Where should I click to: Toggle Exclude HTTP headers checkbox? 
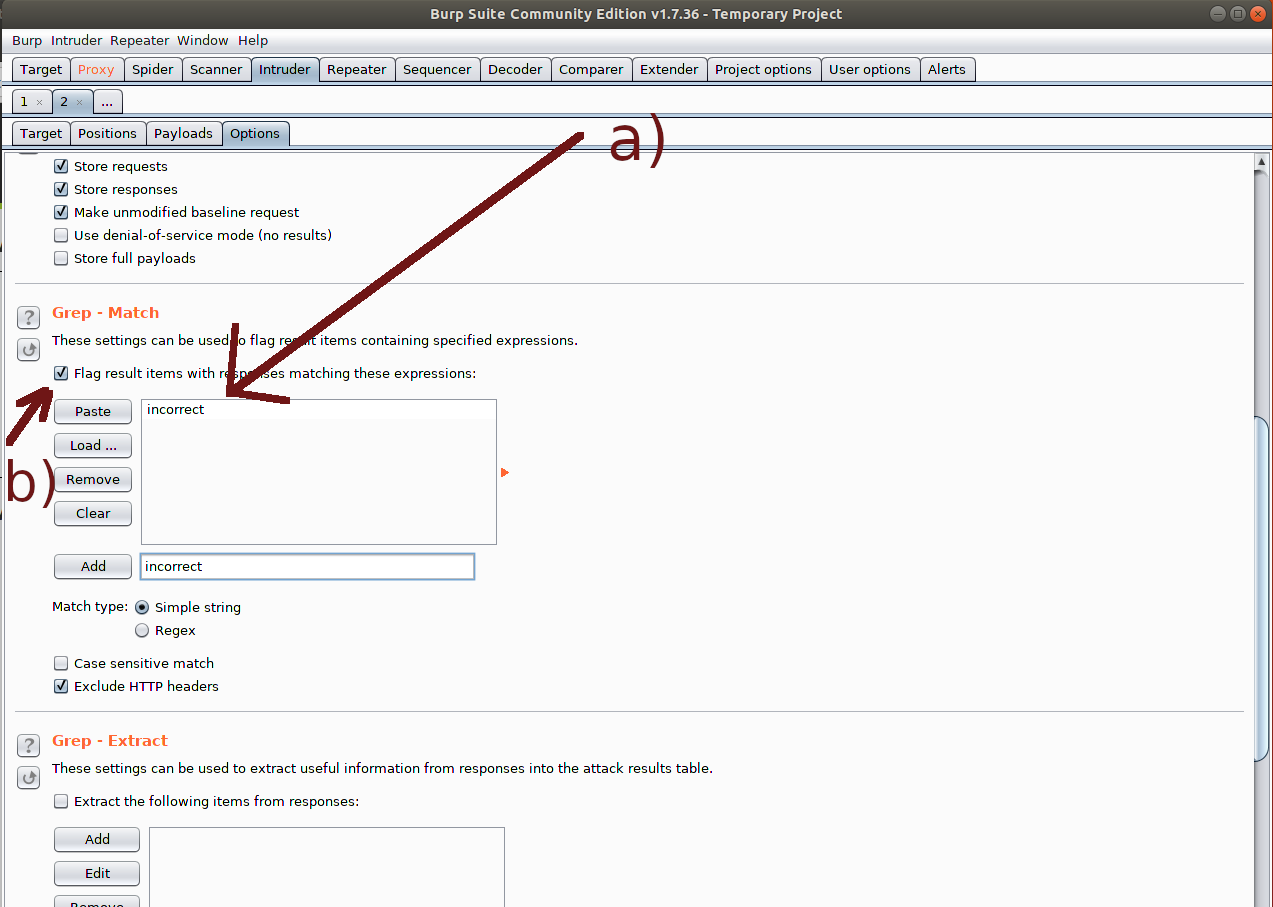tap(61, 686)
